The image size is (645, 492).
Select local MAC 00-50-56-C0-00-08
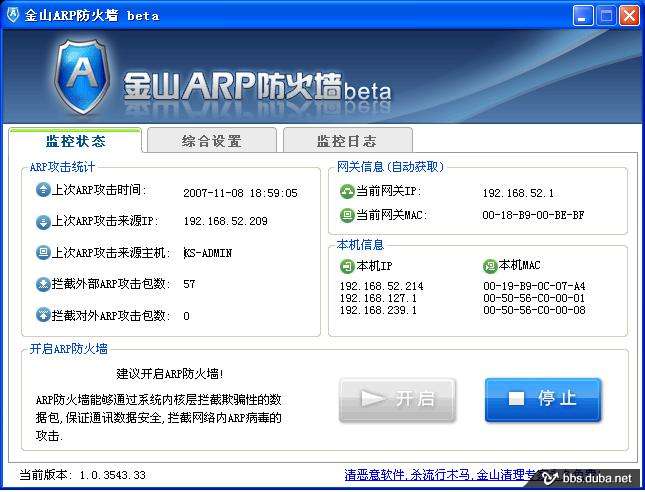click(x=534, y=310)
